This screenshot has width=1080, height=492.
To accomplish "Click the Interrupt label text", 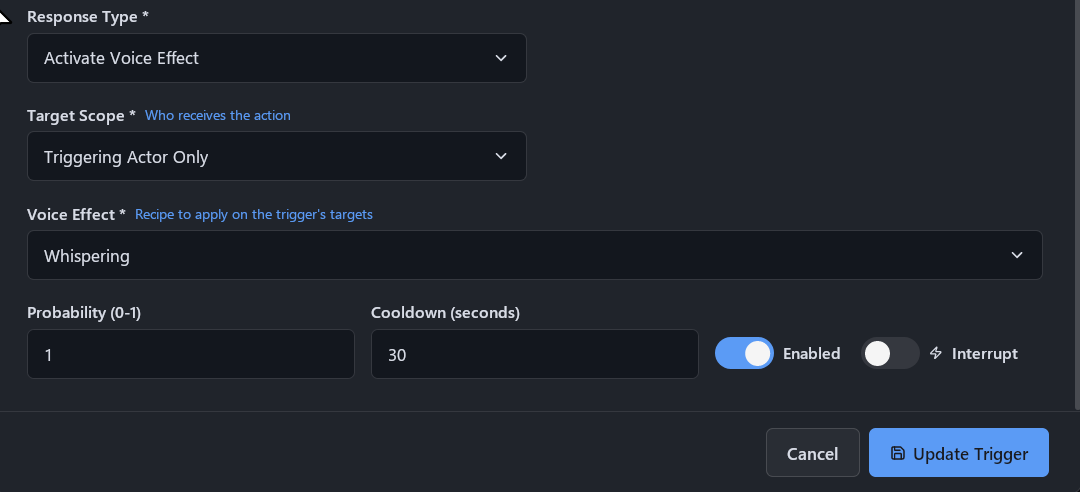I will pos(984,353).
